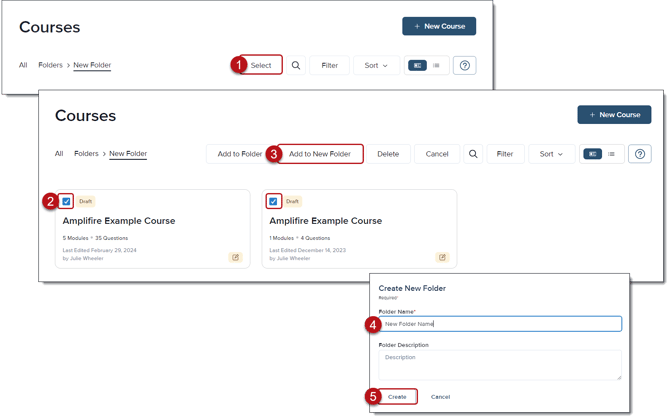
Task: Expand the Sort dropdown in the lower Courses panel
Action: [552, 154]
